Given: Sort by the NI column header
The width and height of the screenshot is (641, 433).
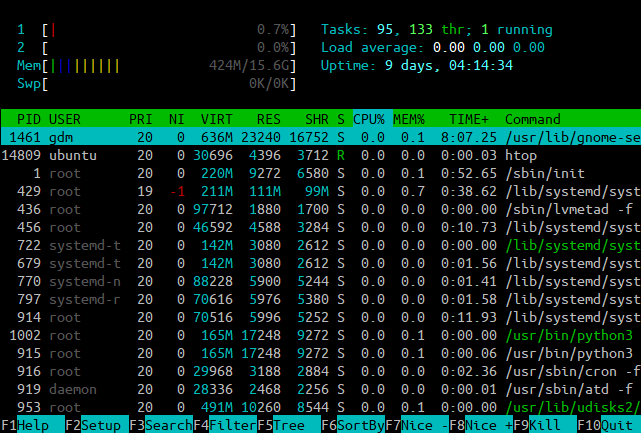Looking at the screenshot, I should (x=177, y=119).
